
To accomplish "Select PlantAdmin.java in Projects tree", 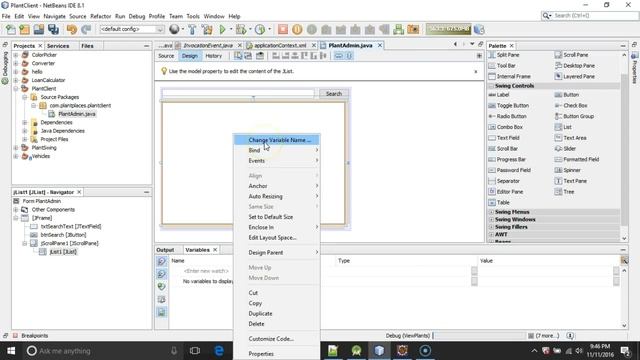I will [77, 114].
